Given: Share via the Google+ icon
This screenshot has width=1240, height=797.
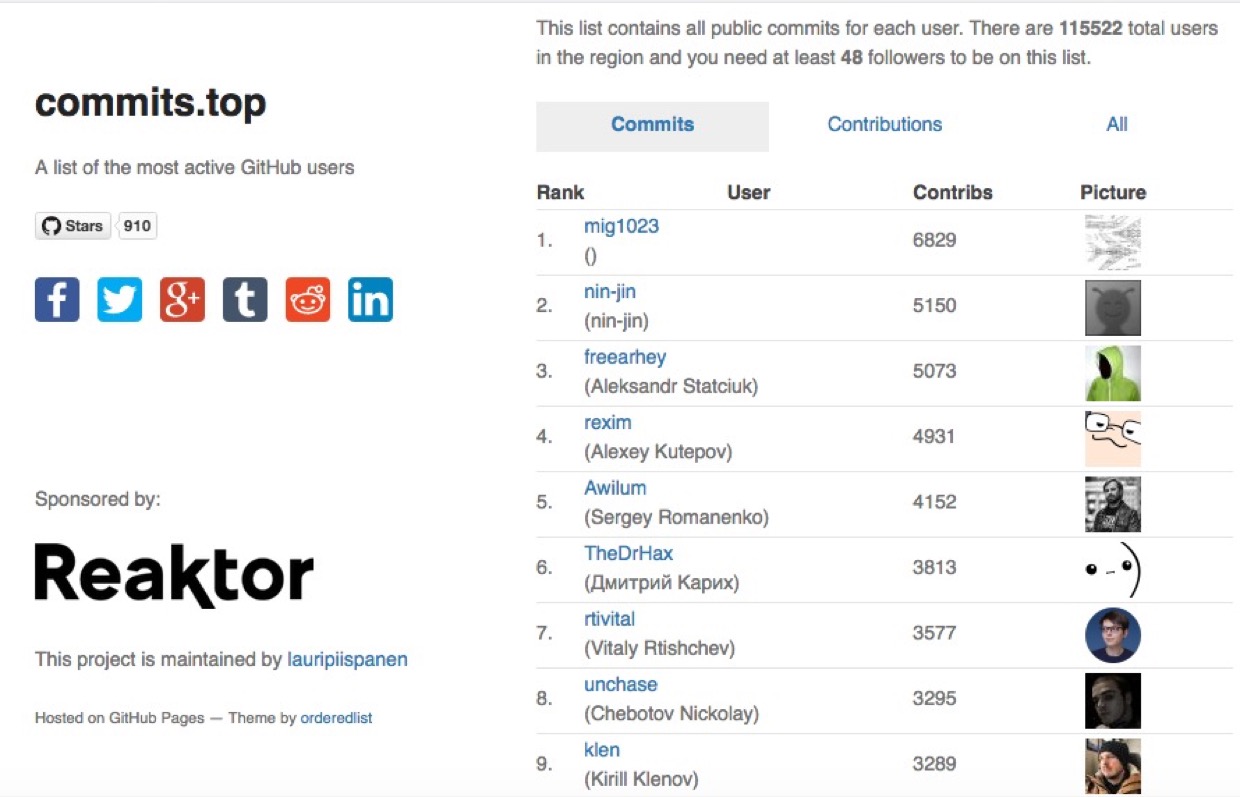Looking at the screenshot, I should [182, 299].
